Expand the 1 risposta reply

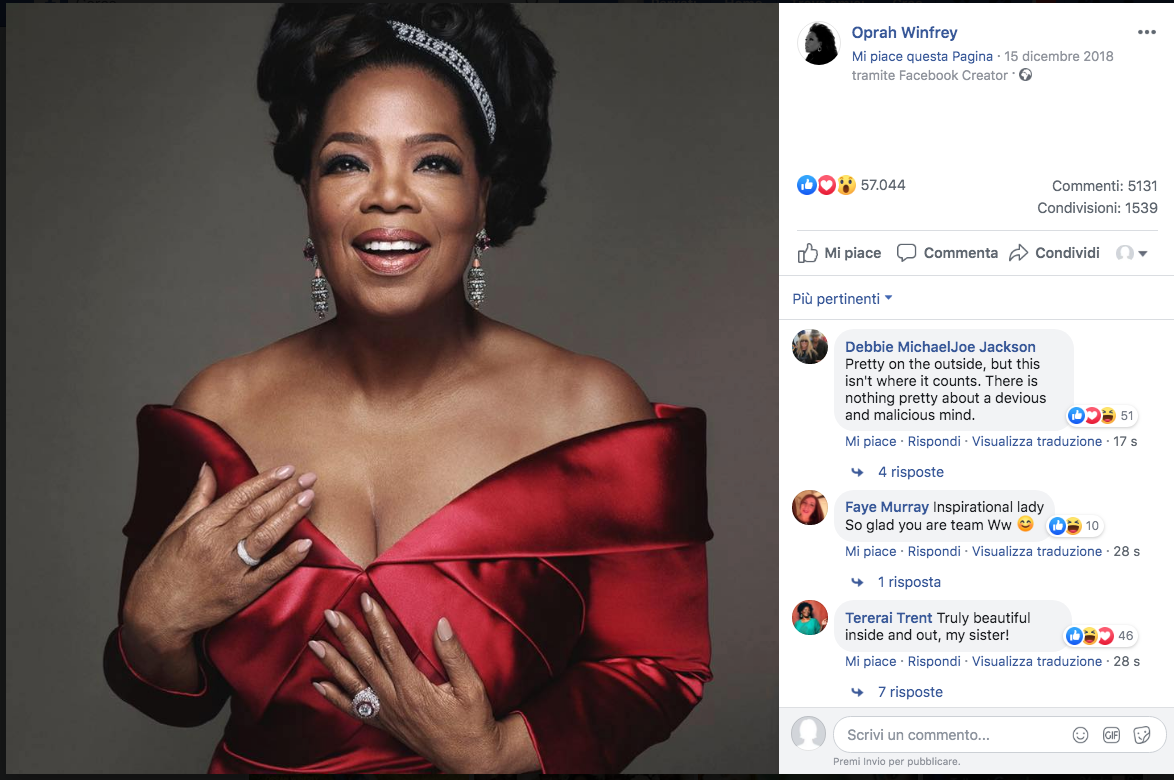coord(909,582)
